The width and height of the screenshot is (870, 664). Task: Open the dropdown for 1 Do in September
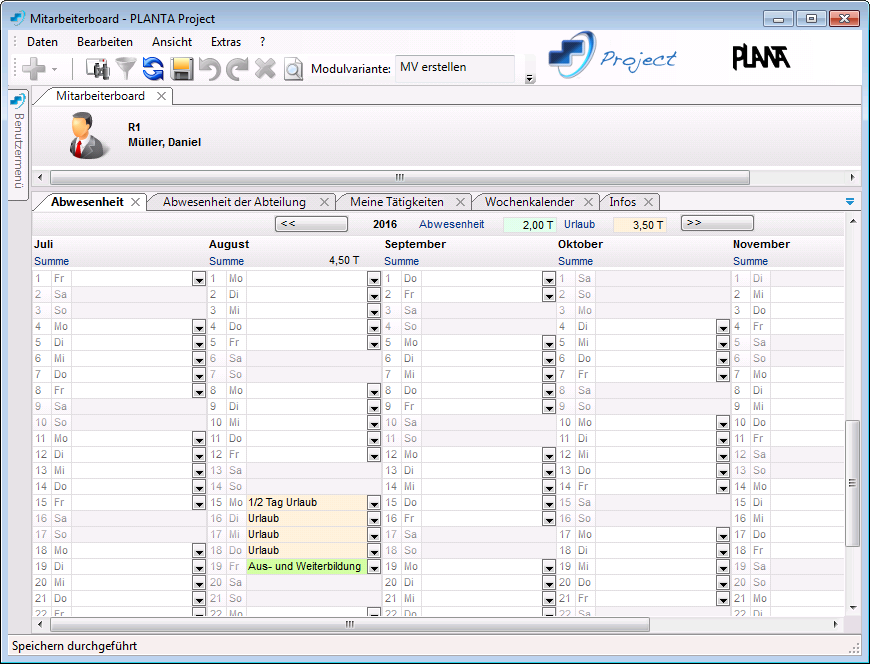[549, 279]
